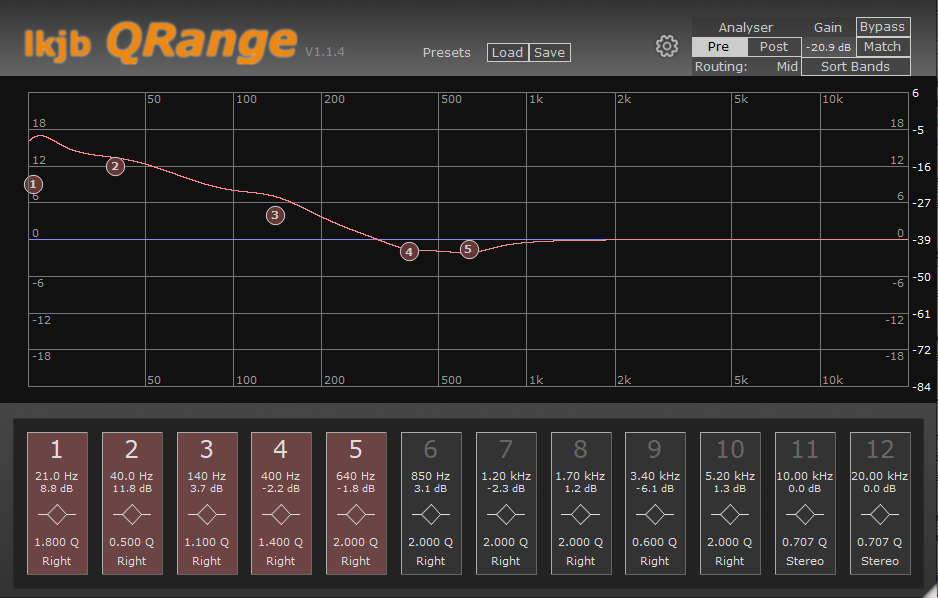Adjust the Gain value control
This screenshot has height=598, width=938.
(828, 46)
